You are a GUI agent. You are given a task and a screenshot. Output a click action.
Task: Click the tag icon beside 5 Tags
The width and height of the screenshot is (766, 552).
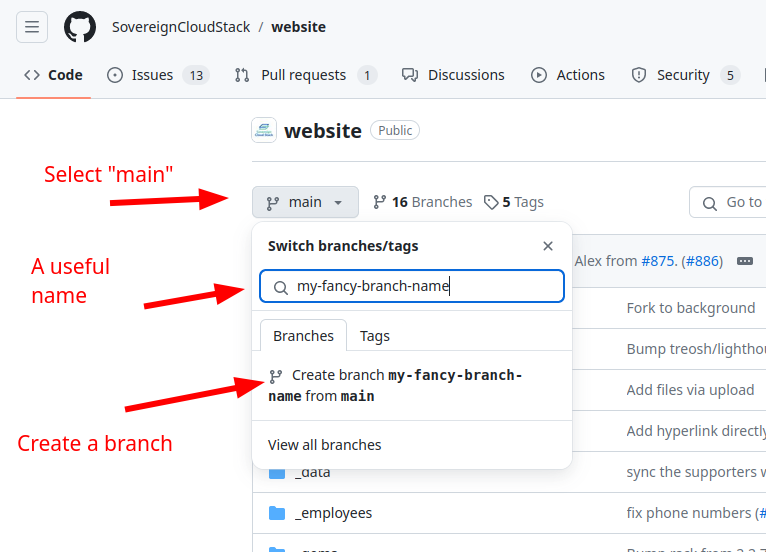[491, 202]
